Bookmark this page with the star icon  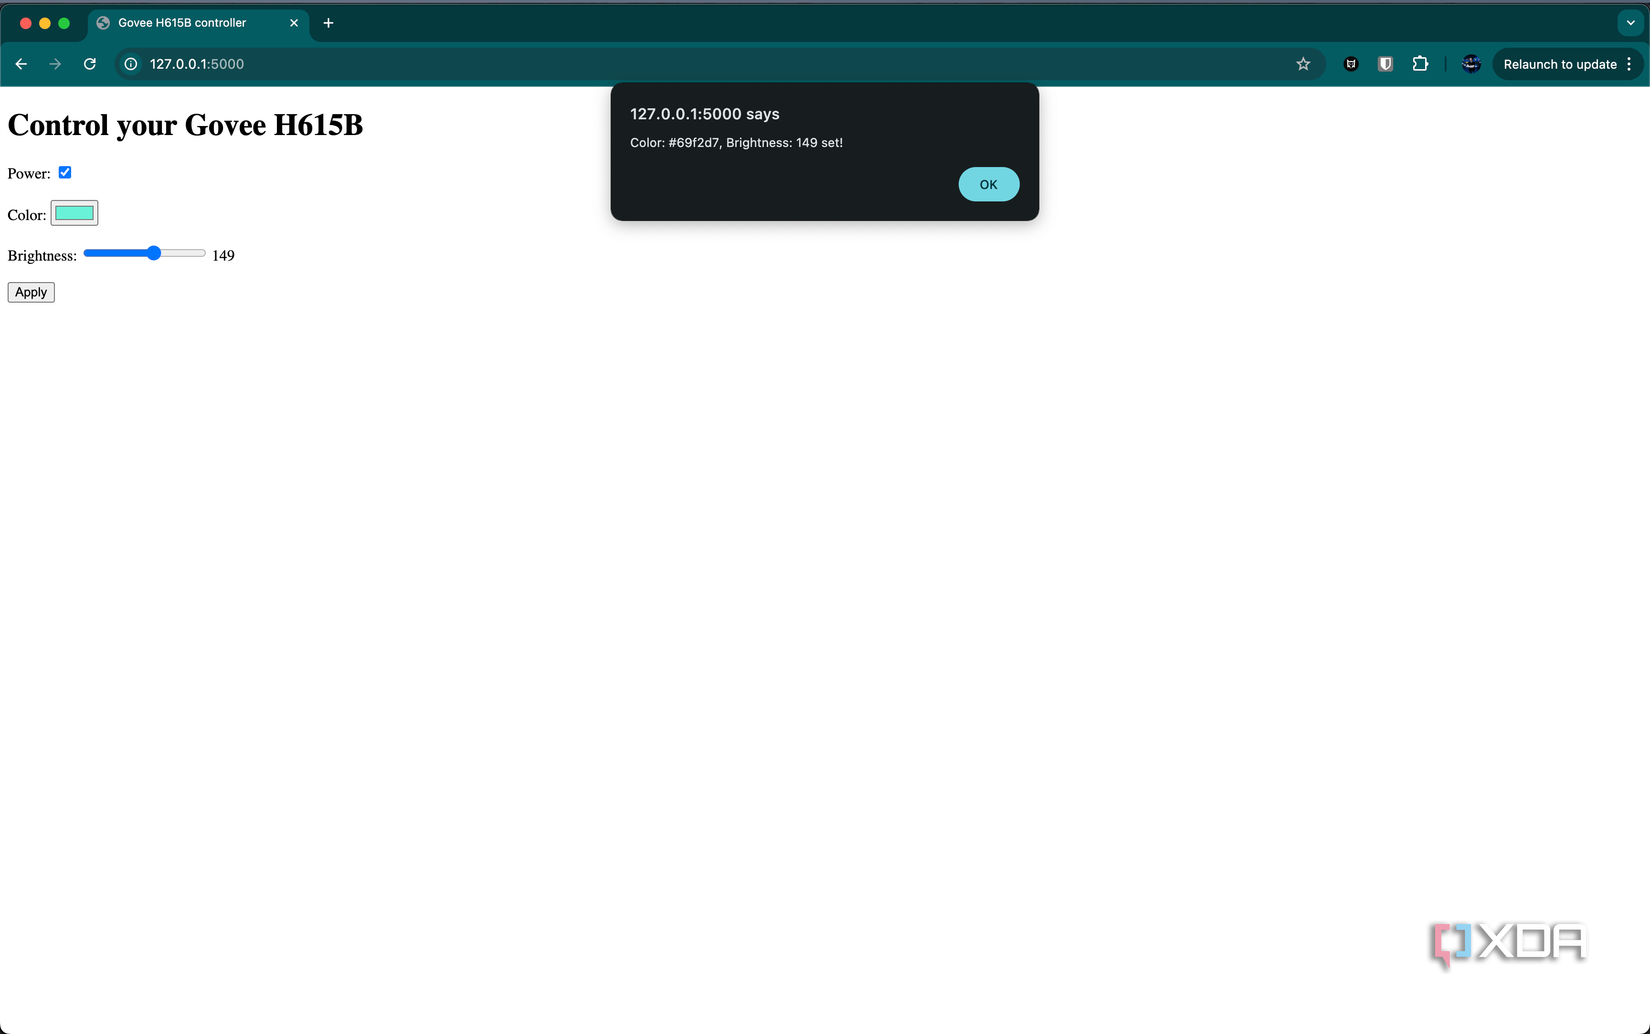click(x=1303, y=64)
